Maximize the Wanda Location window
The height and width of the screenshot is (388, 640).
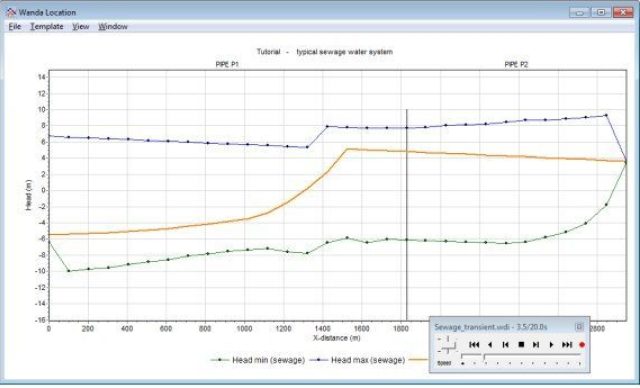click(601, 12)
